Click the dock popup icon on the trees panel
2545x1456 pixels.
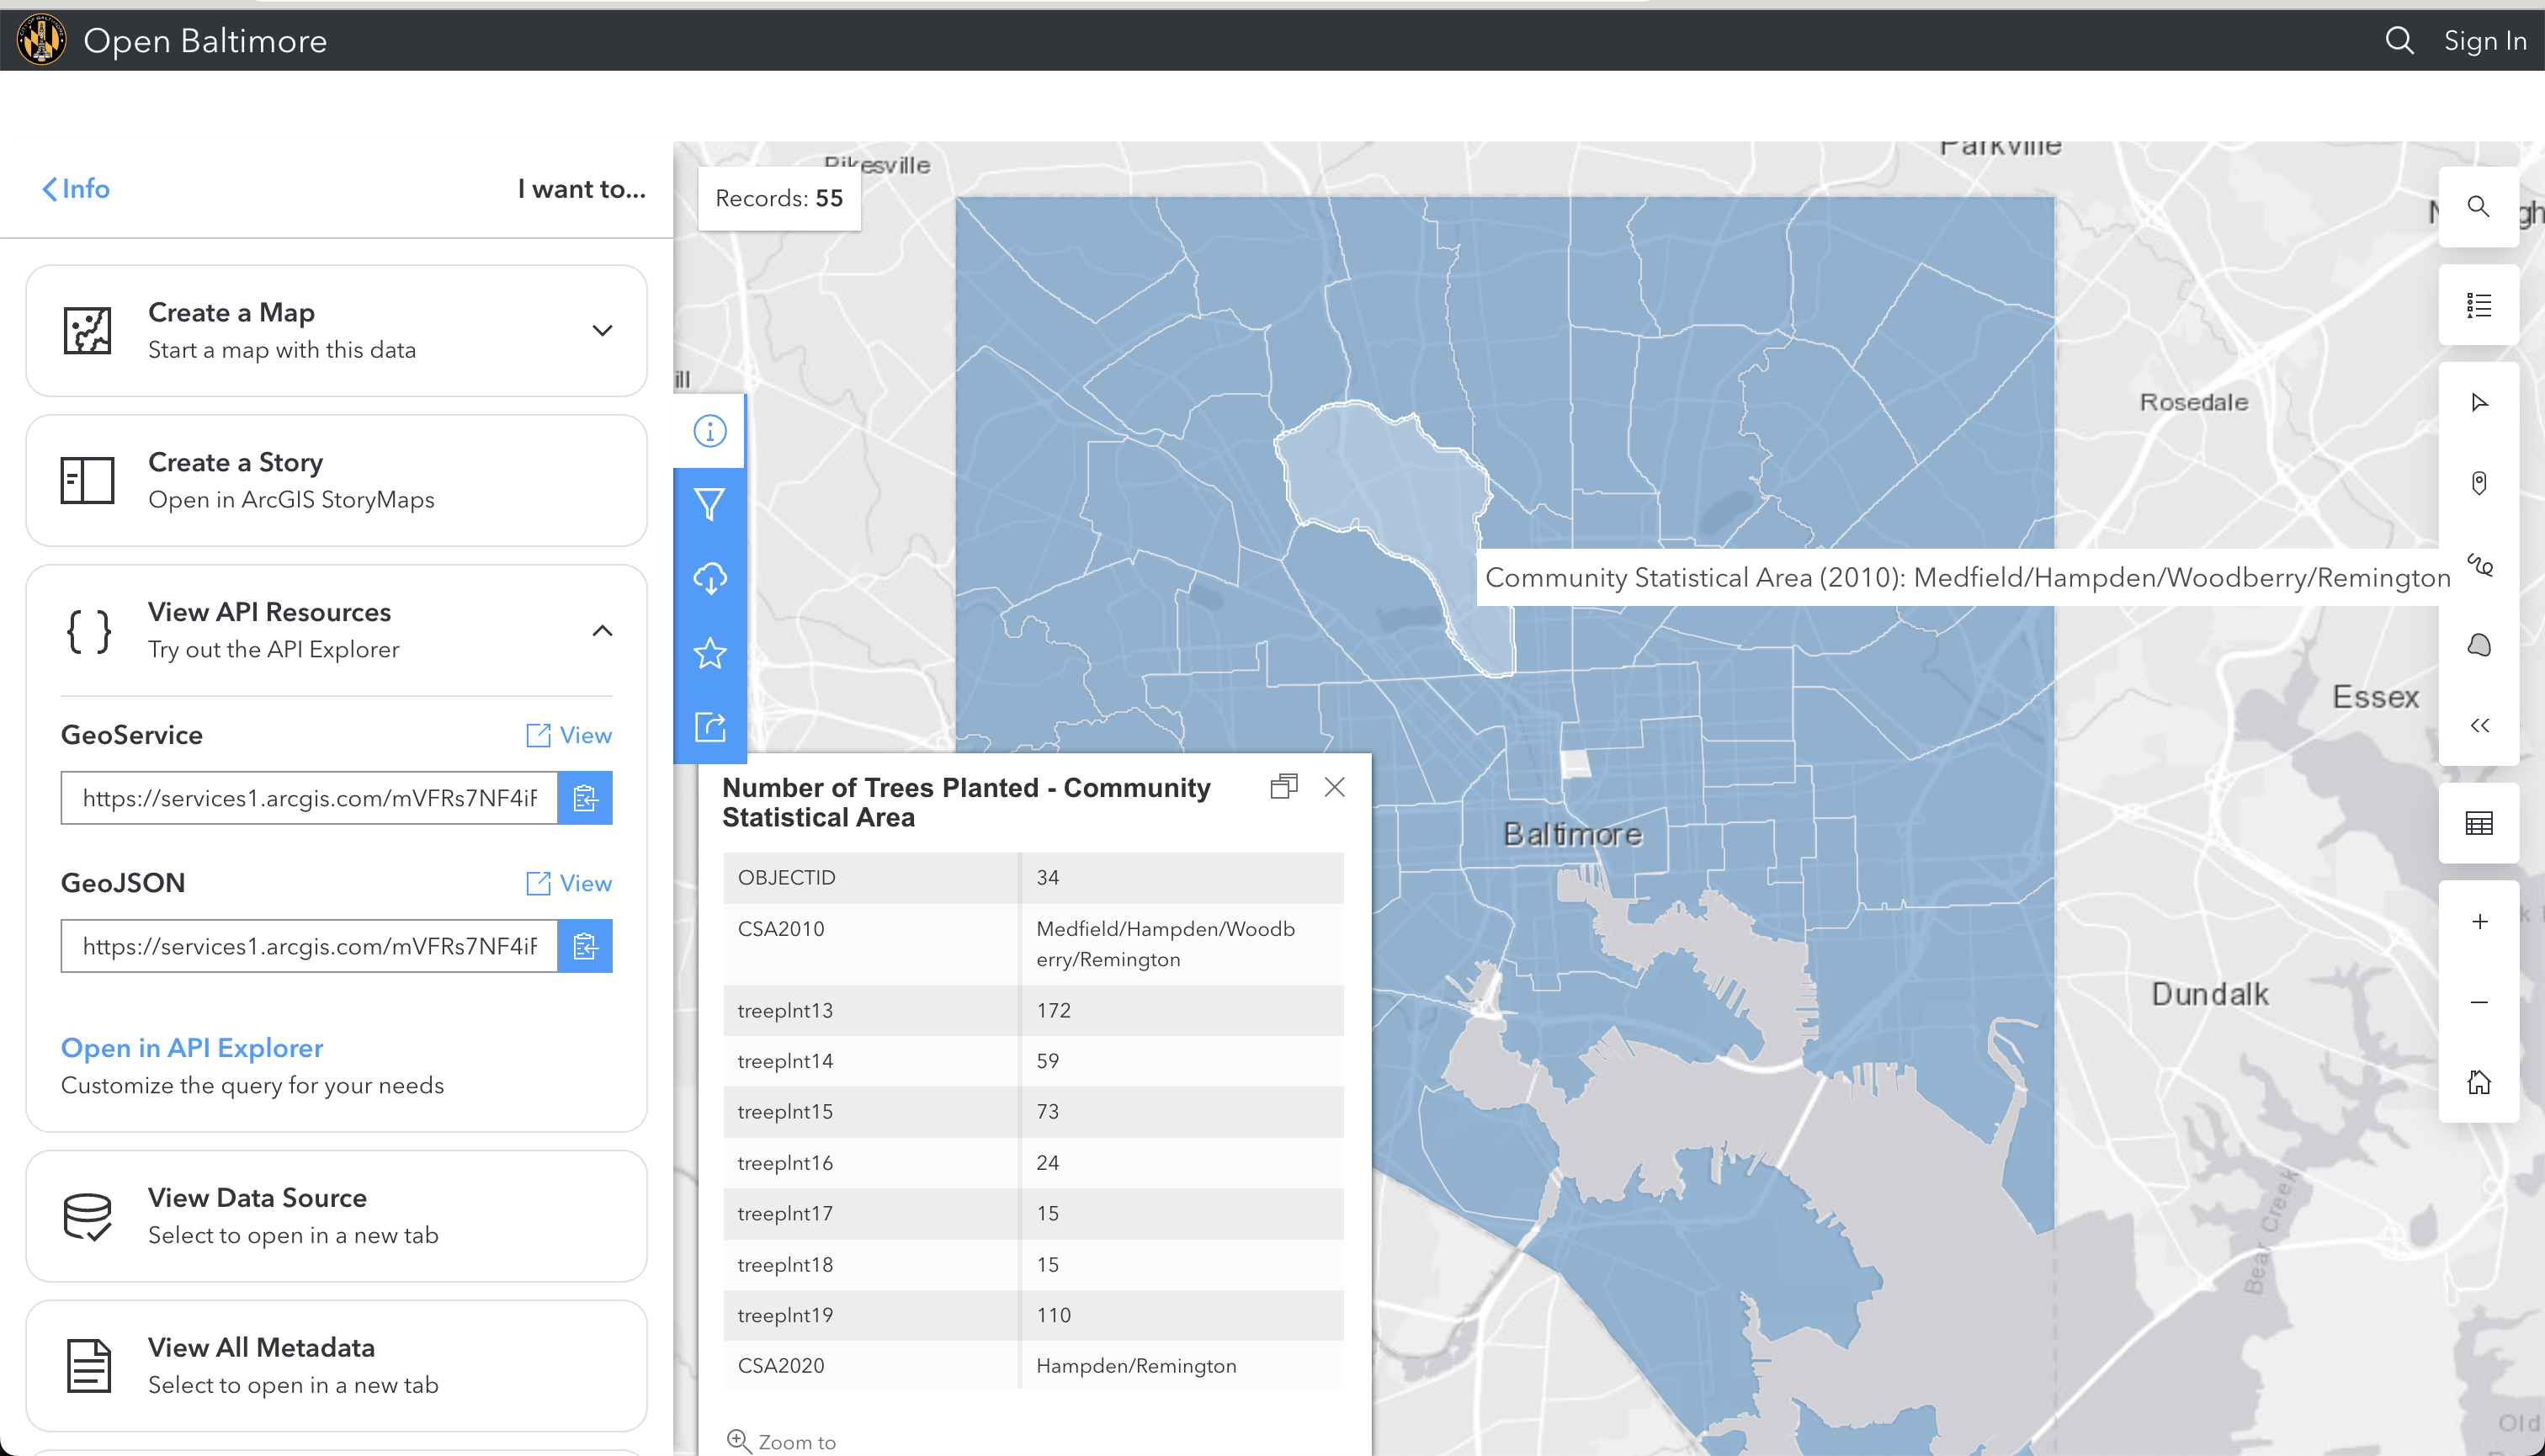(1284, 787)
